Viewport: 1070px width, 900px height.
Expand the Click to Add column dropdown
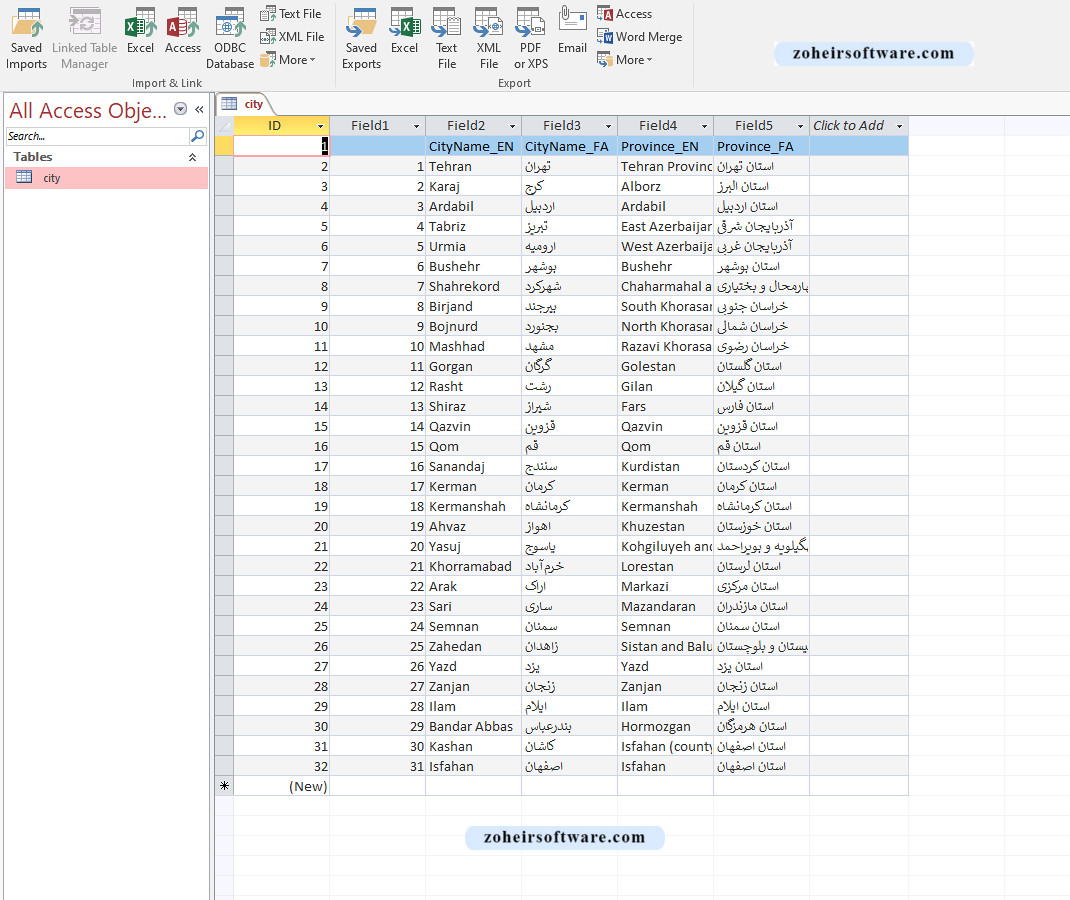[x=899, y=126]
